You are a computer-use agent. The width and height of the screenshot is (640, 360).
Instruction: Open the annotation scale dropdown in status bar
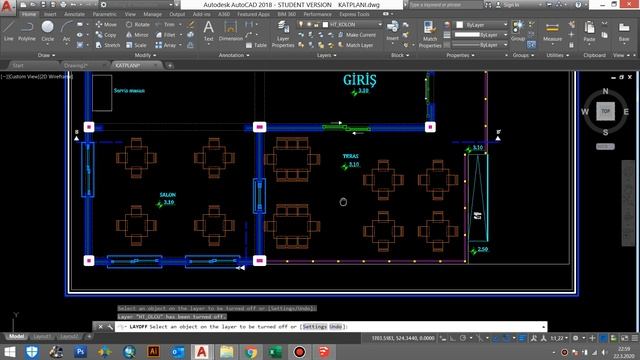tap(559, 338)
